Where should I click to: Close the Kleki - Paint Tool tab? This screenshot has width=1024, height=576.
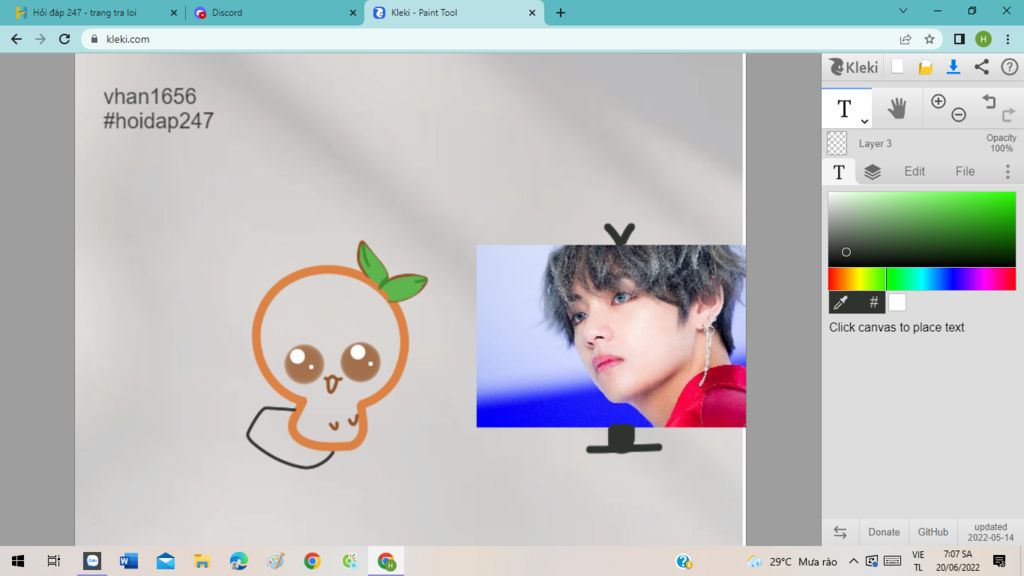pyautogui.click(x=532, y=12)
